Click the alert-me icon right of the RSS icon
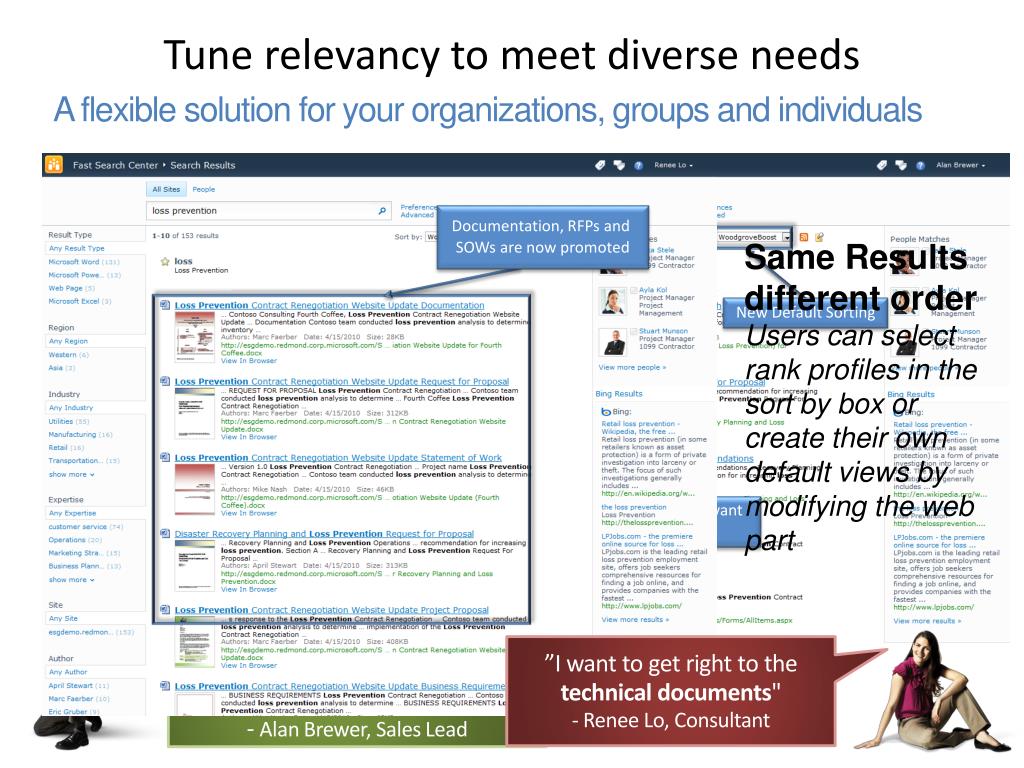This screenshot has height=768, width=1024. tap(820, 237)
